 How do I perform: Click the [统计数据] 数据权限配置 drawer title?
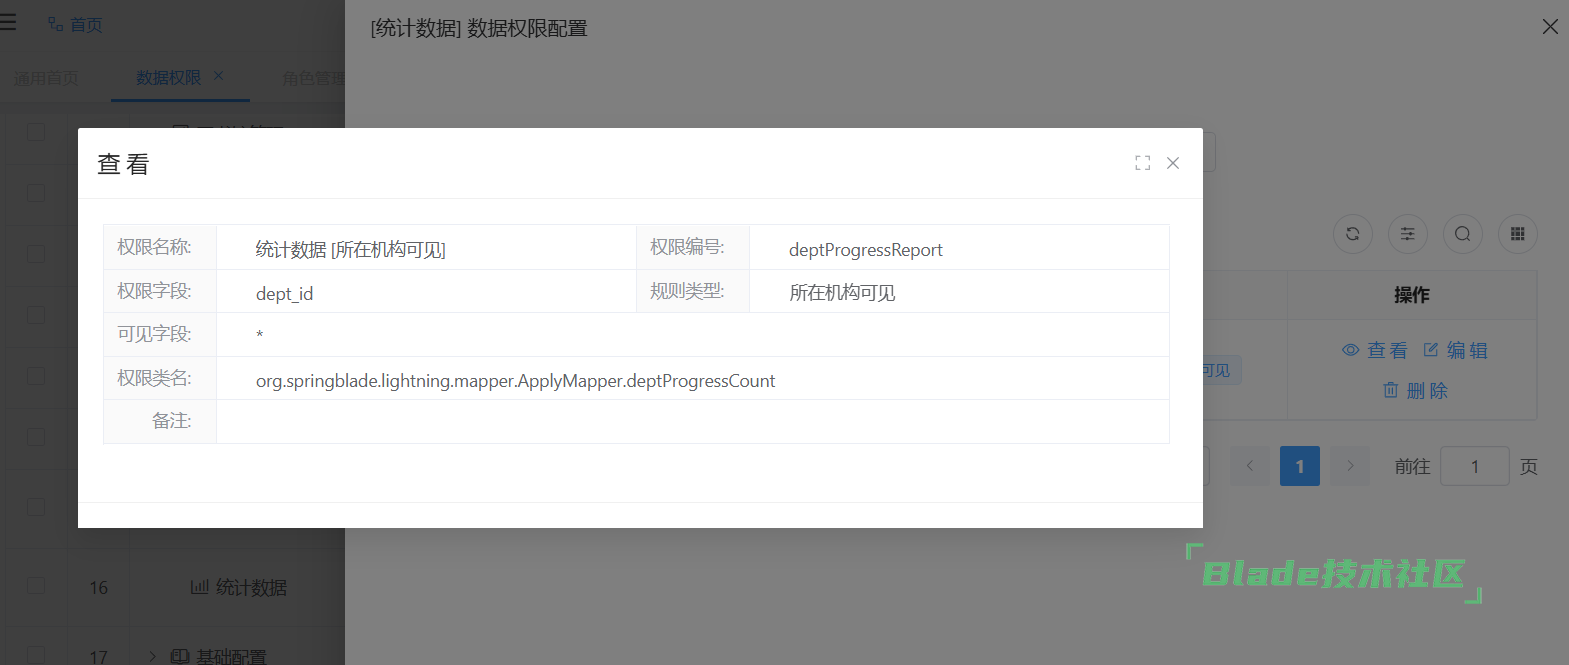tap(479, 28)
